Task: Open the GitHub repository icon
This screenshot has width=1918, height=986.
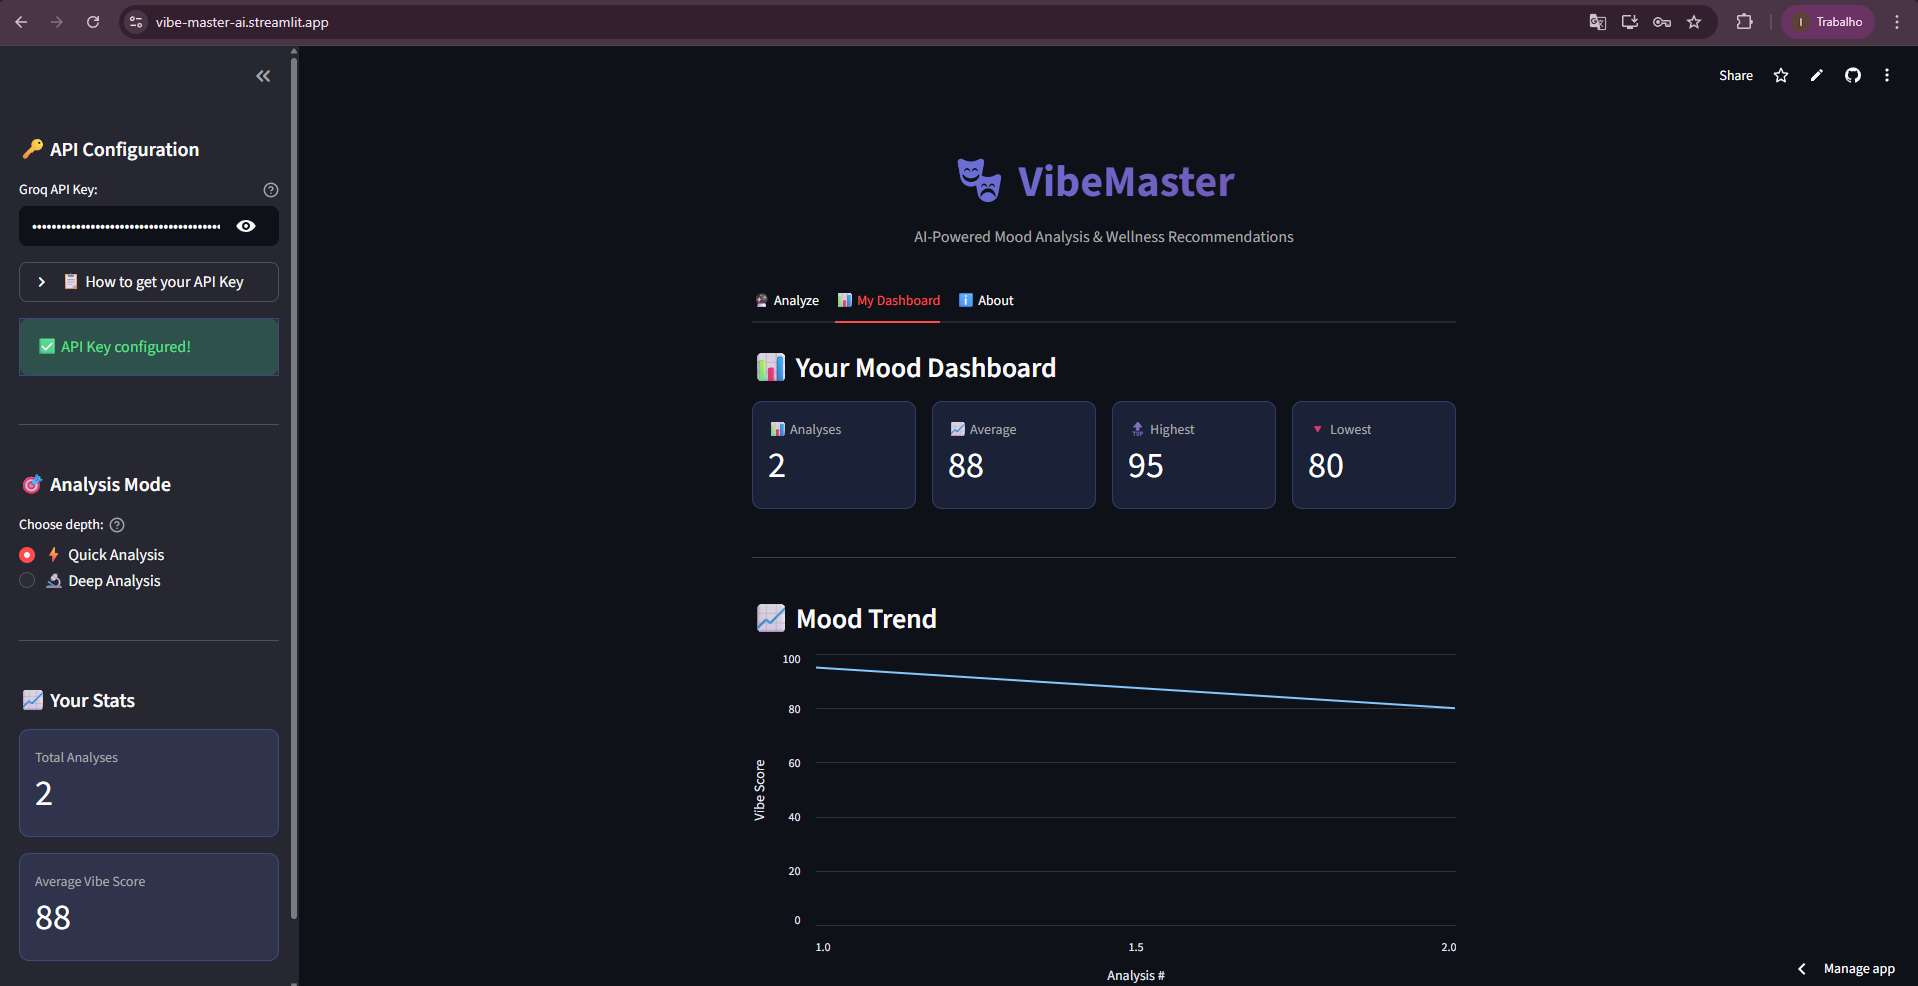Action: click(1853, 76)
